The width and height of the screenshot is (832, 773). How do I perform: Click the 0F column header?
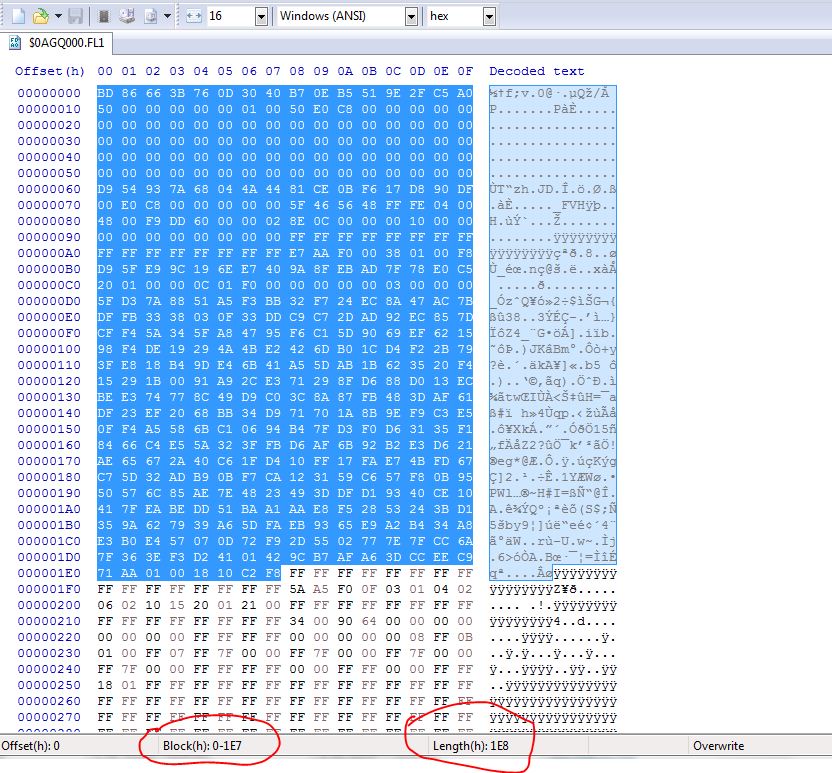(465, 71)
